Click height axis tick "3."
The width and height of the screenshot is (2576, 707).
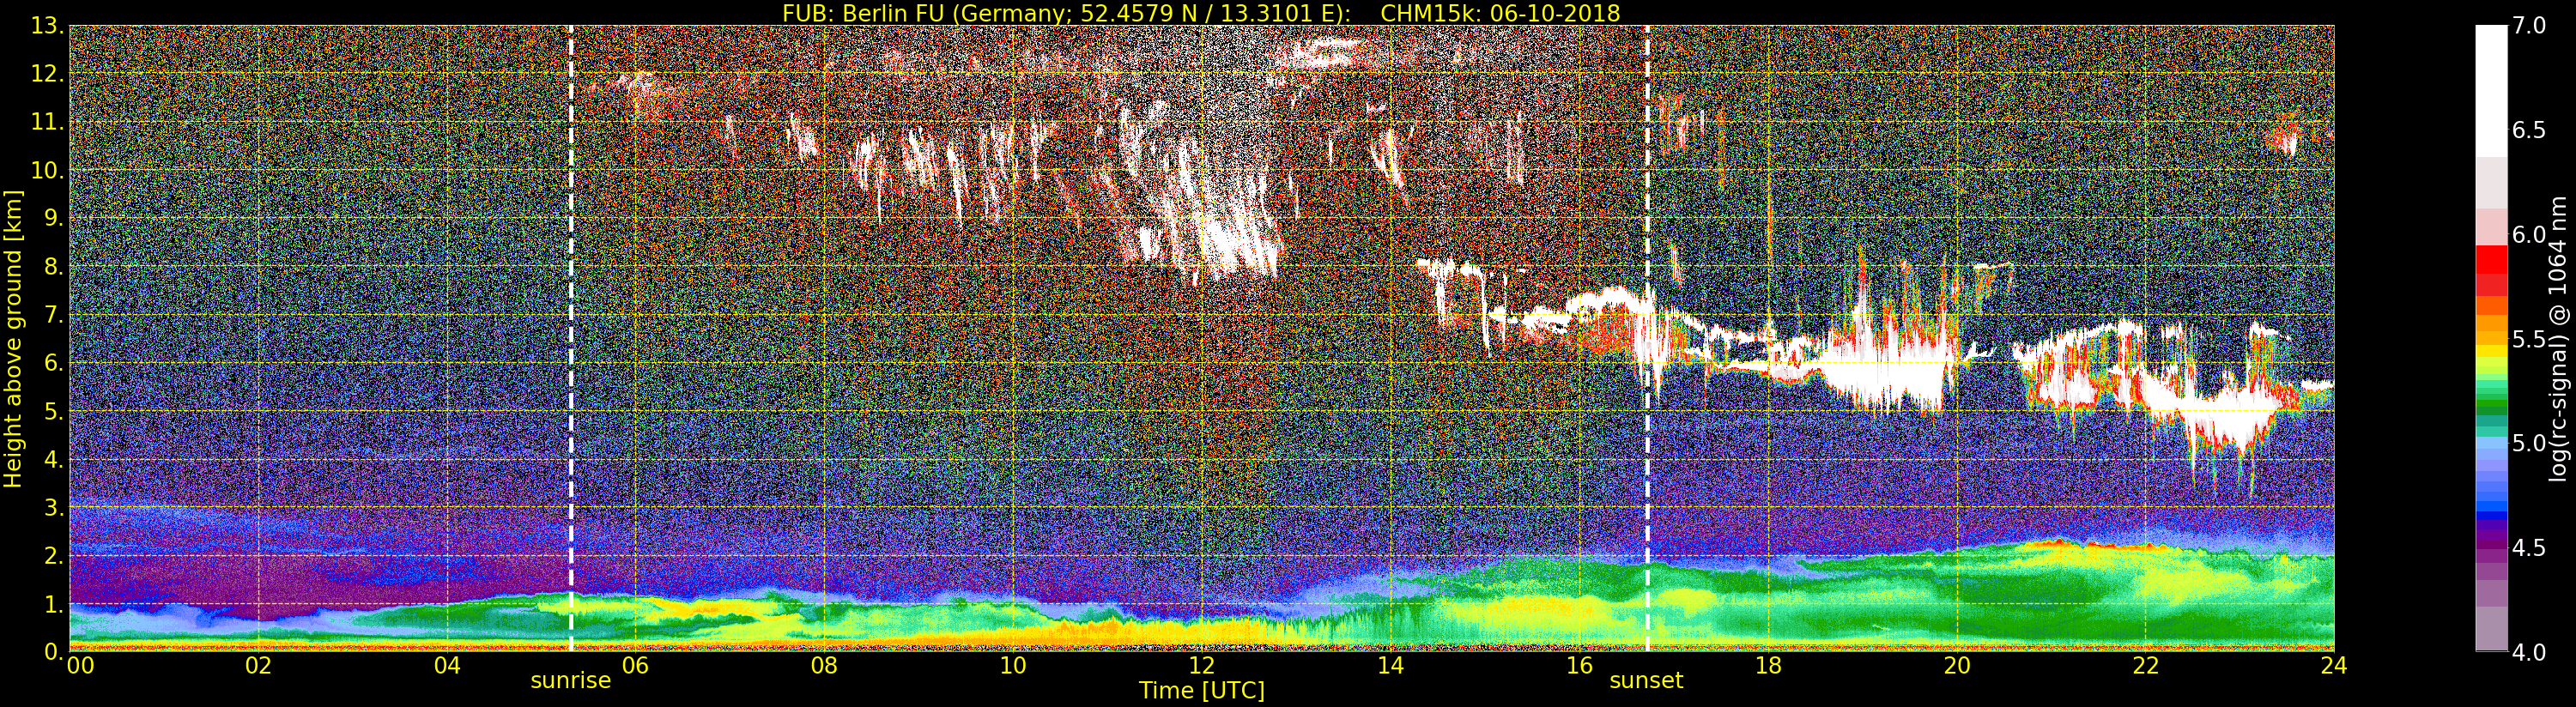point(53,507)
